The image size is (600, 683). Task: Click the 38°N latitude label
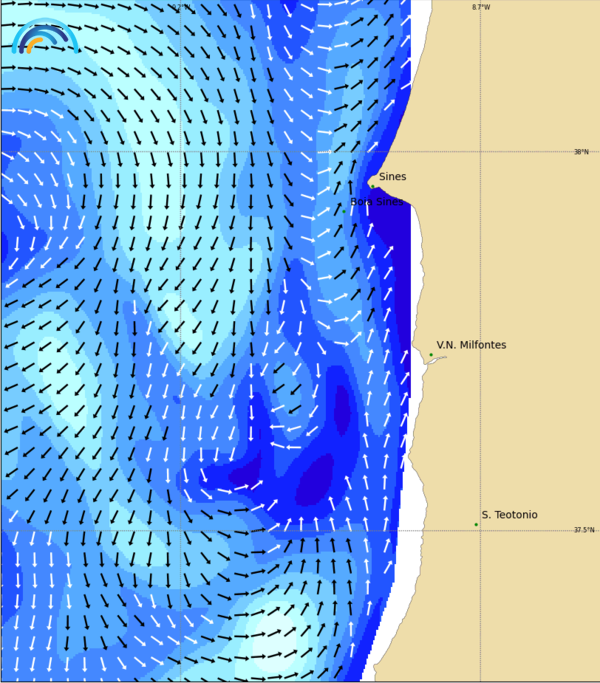581,152
